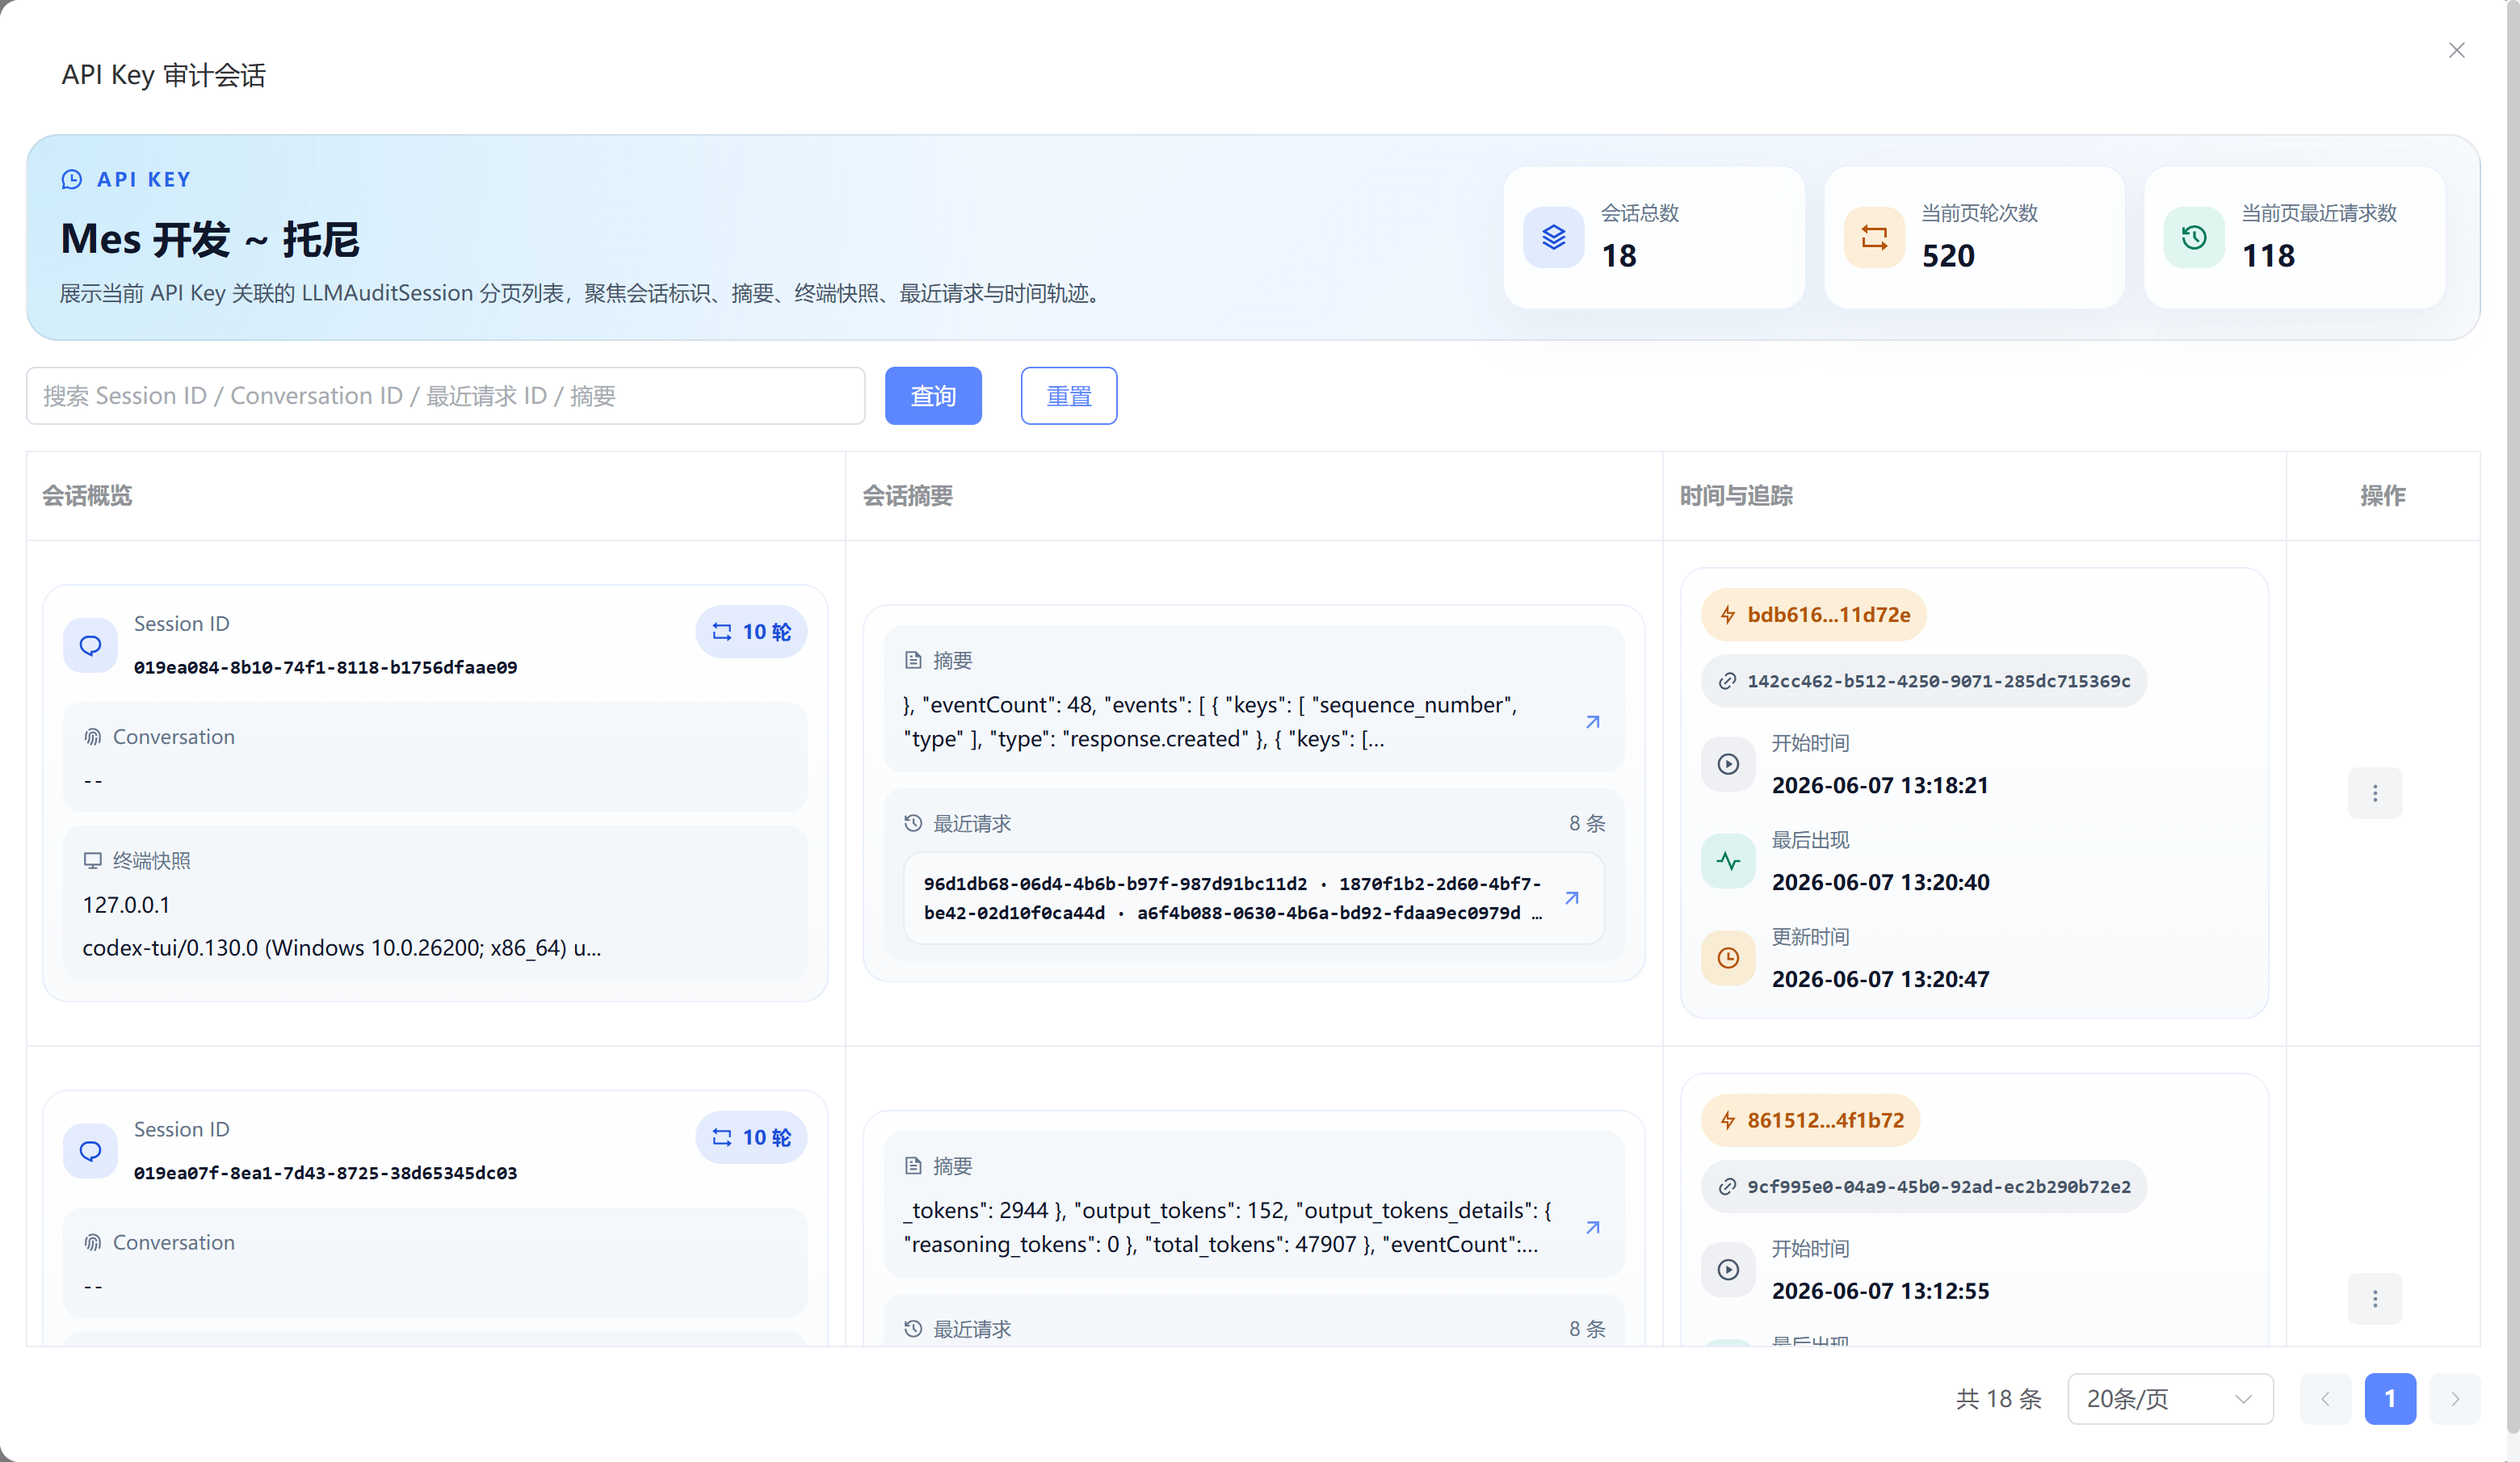Click the 10 轮 badge for session 019ea07f
This screenshot has width=2520, height=1462.
tap(751, 1138)
